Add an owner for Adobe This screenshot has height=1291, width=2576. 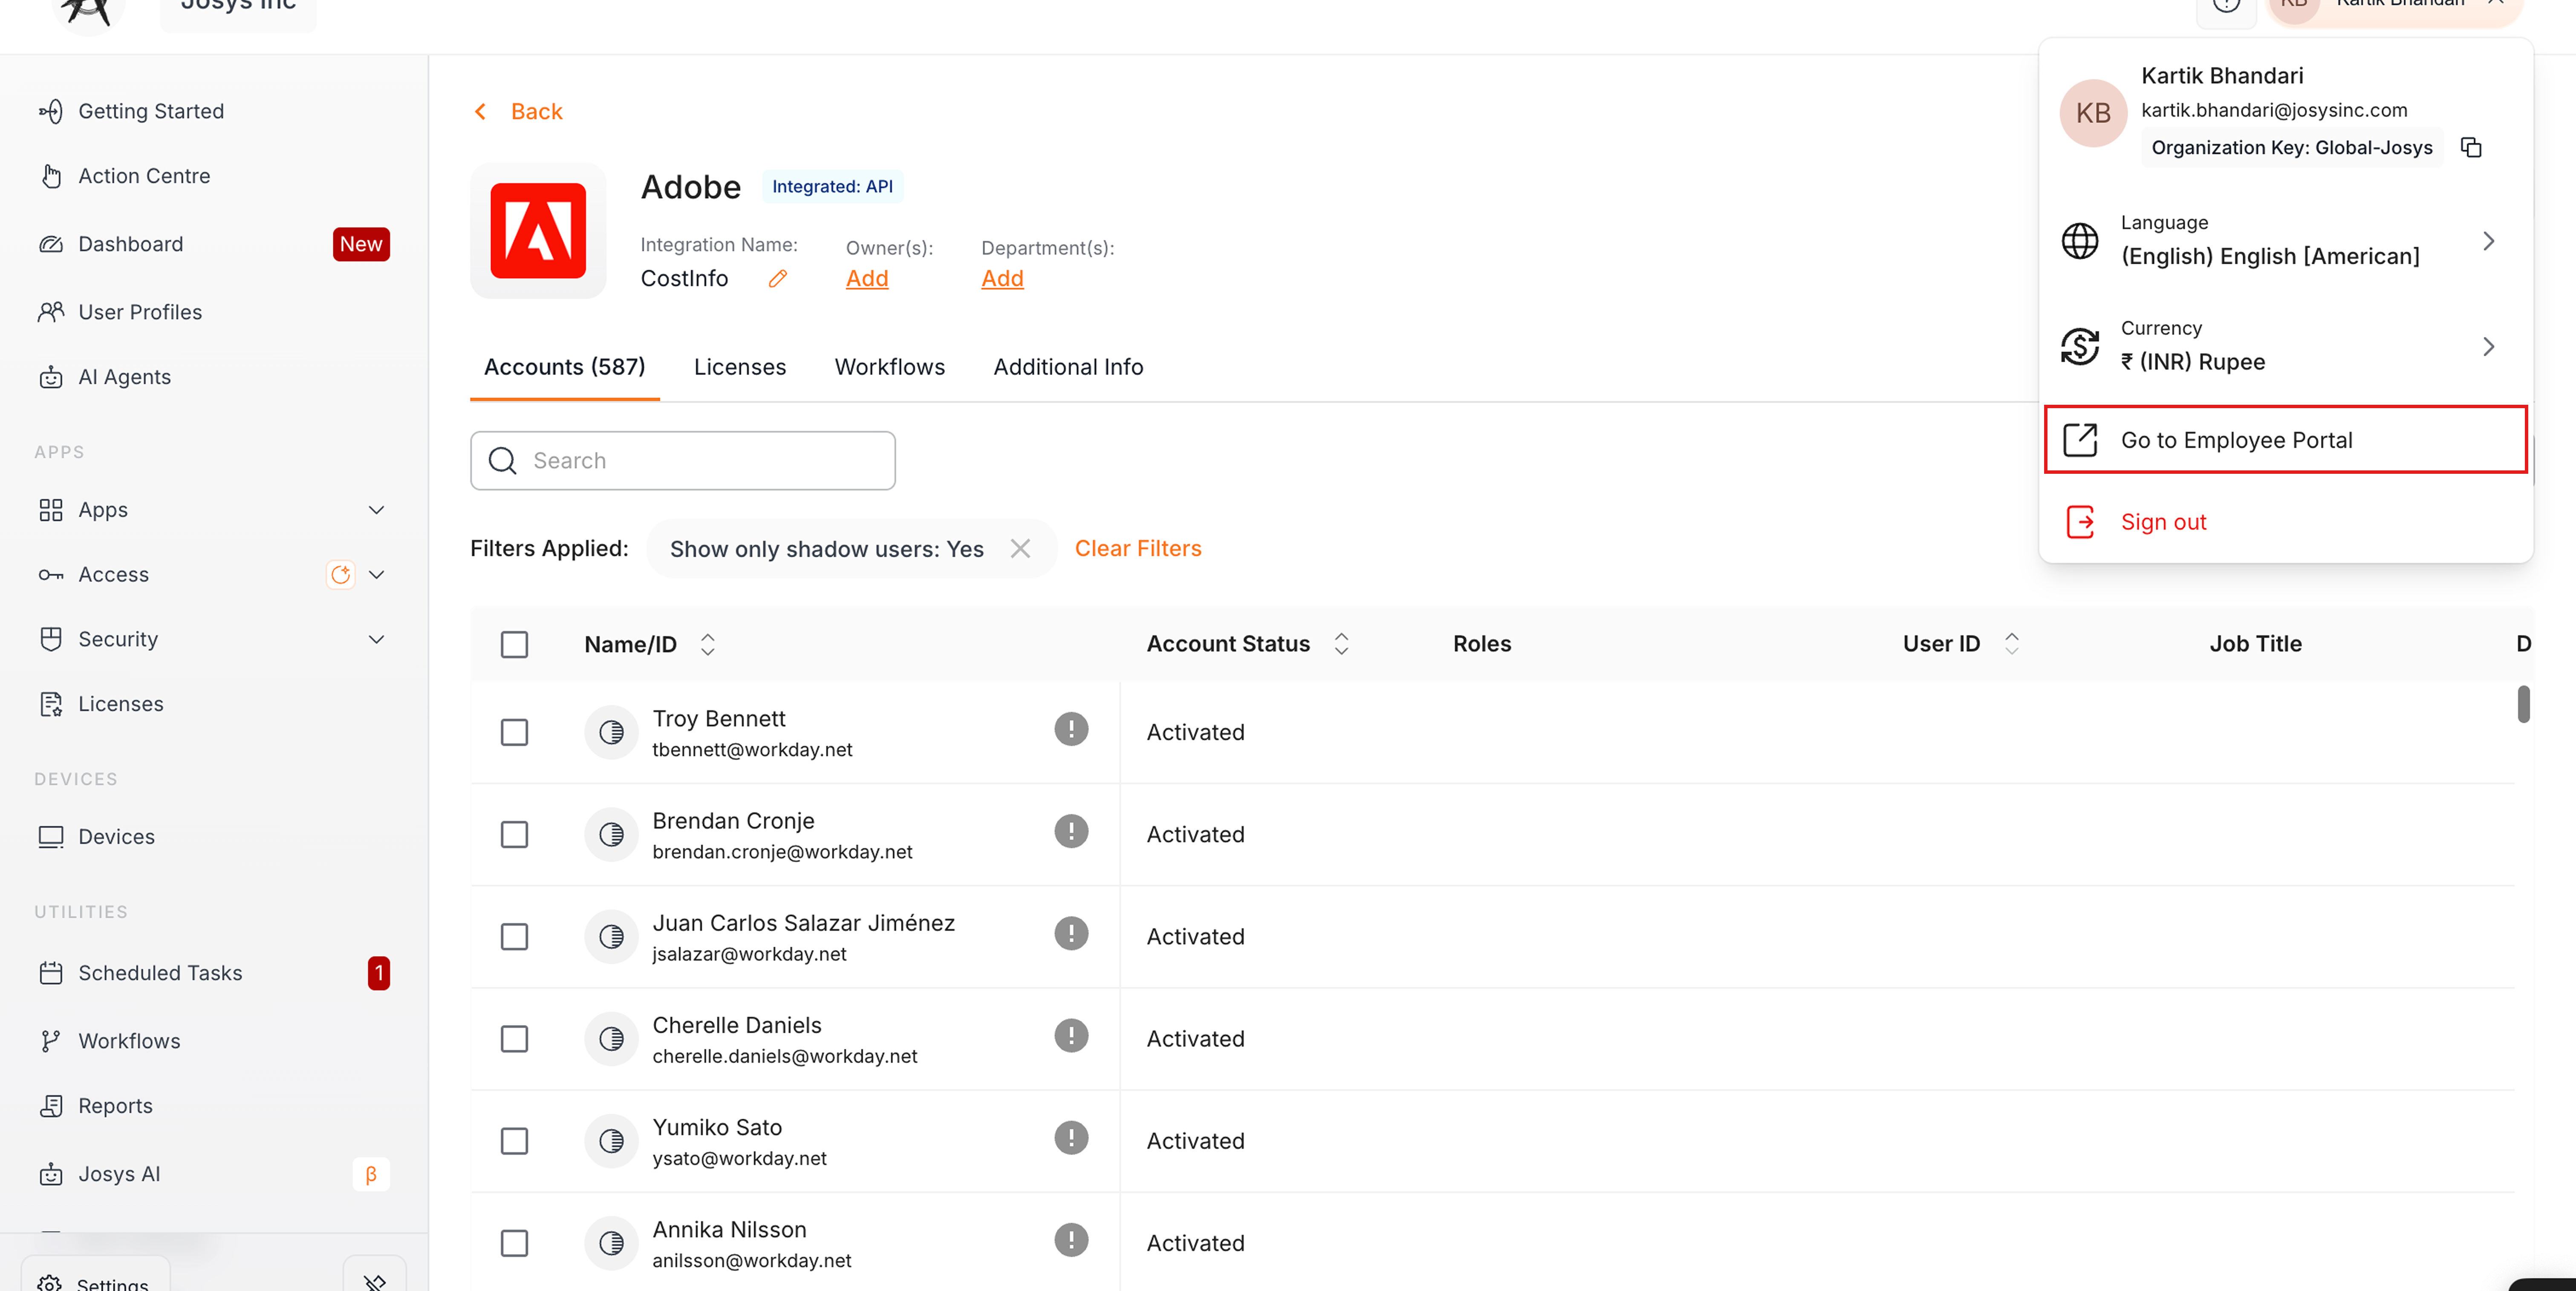click(867, 279)
